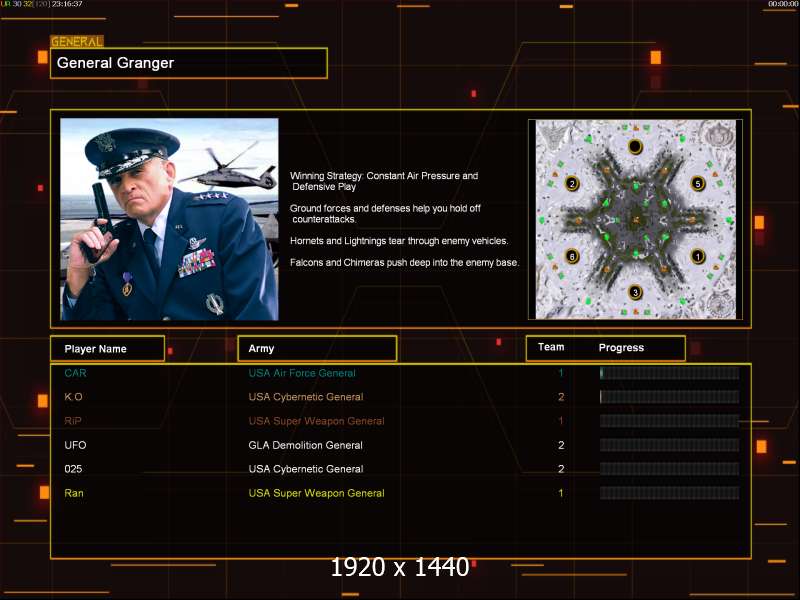The image size is (800, 600).
Task: Click the Team column header
Action: (551, 347)
